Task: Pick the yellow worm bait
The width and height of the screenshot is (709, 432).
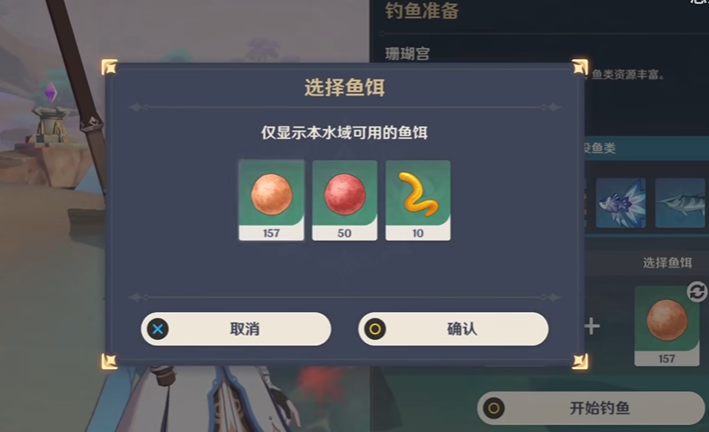Action: click(x=418, y=200)
